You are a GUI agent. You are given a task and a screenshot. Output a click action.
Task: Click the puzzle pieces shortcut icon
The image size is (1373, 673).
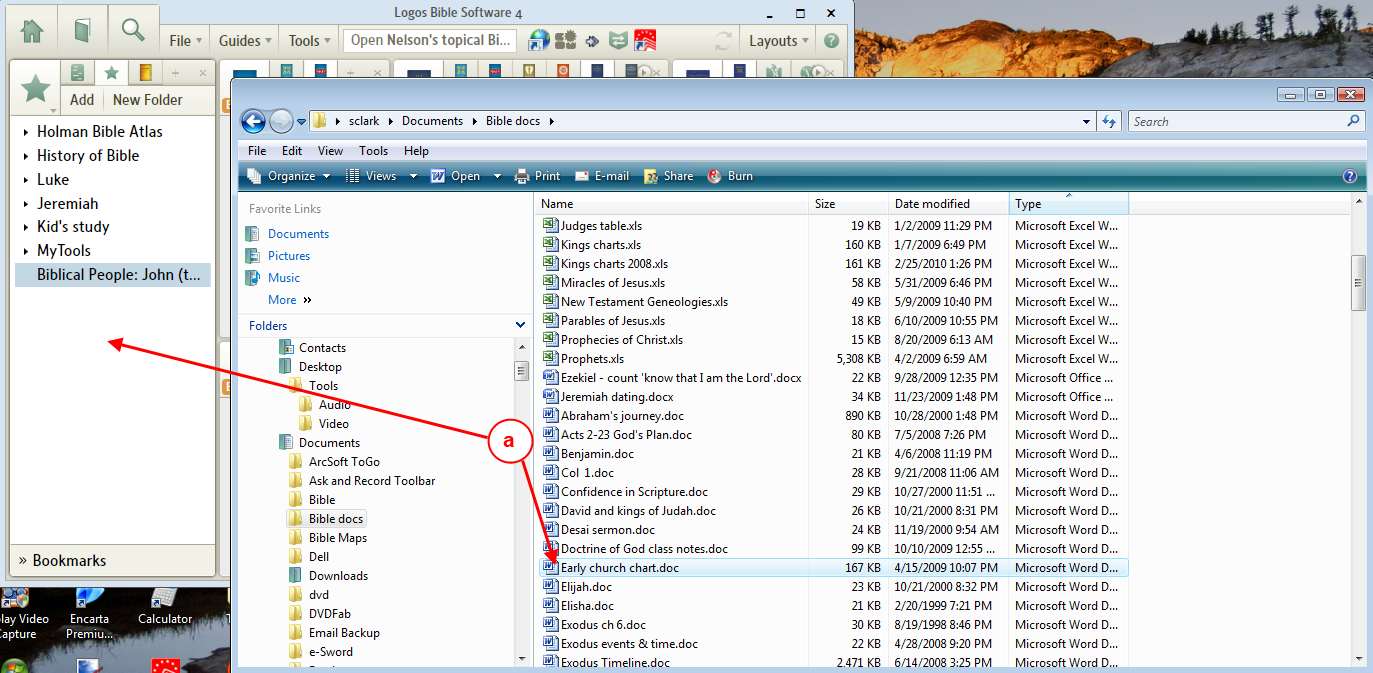[565, 41]
